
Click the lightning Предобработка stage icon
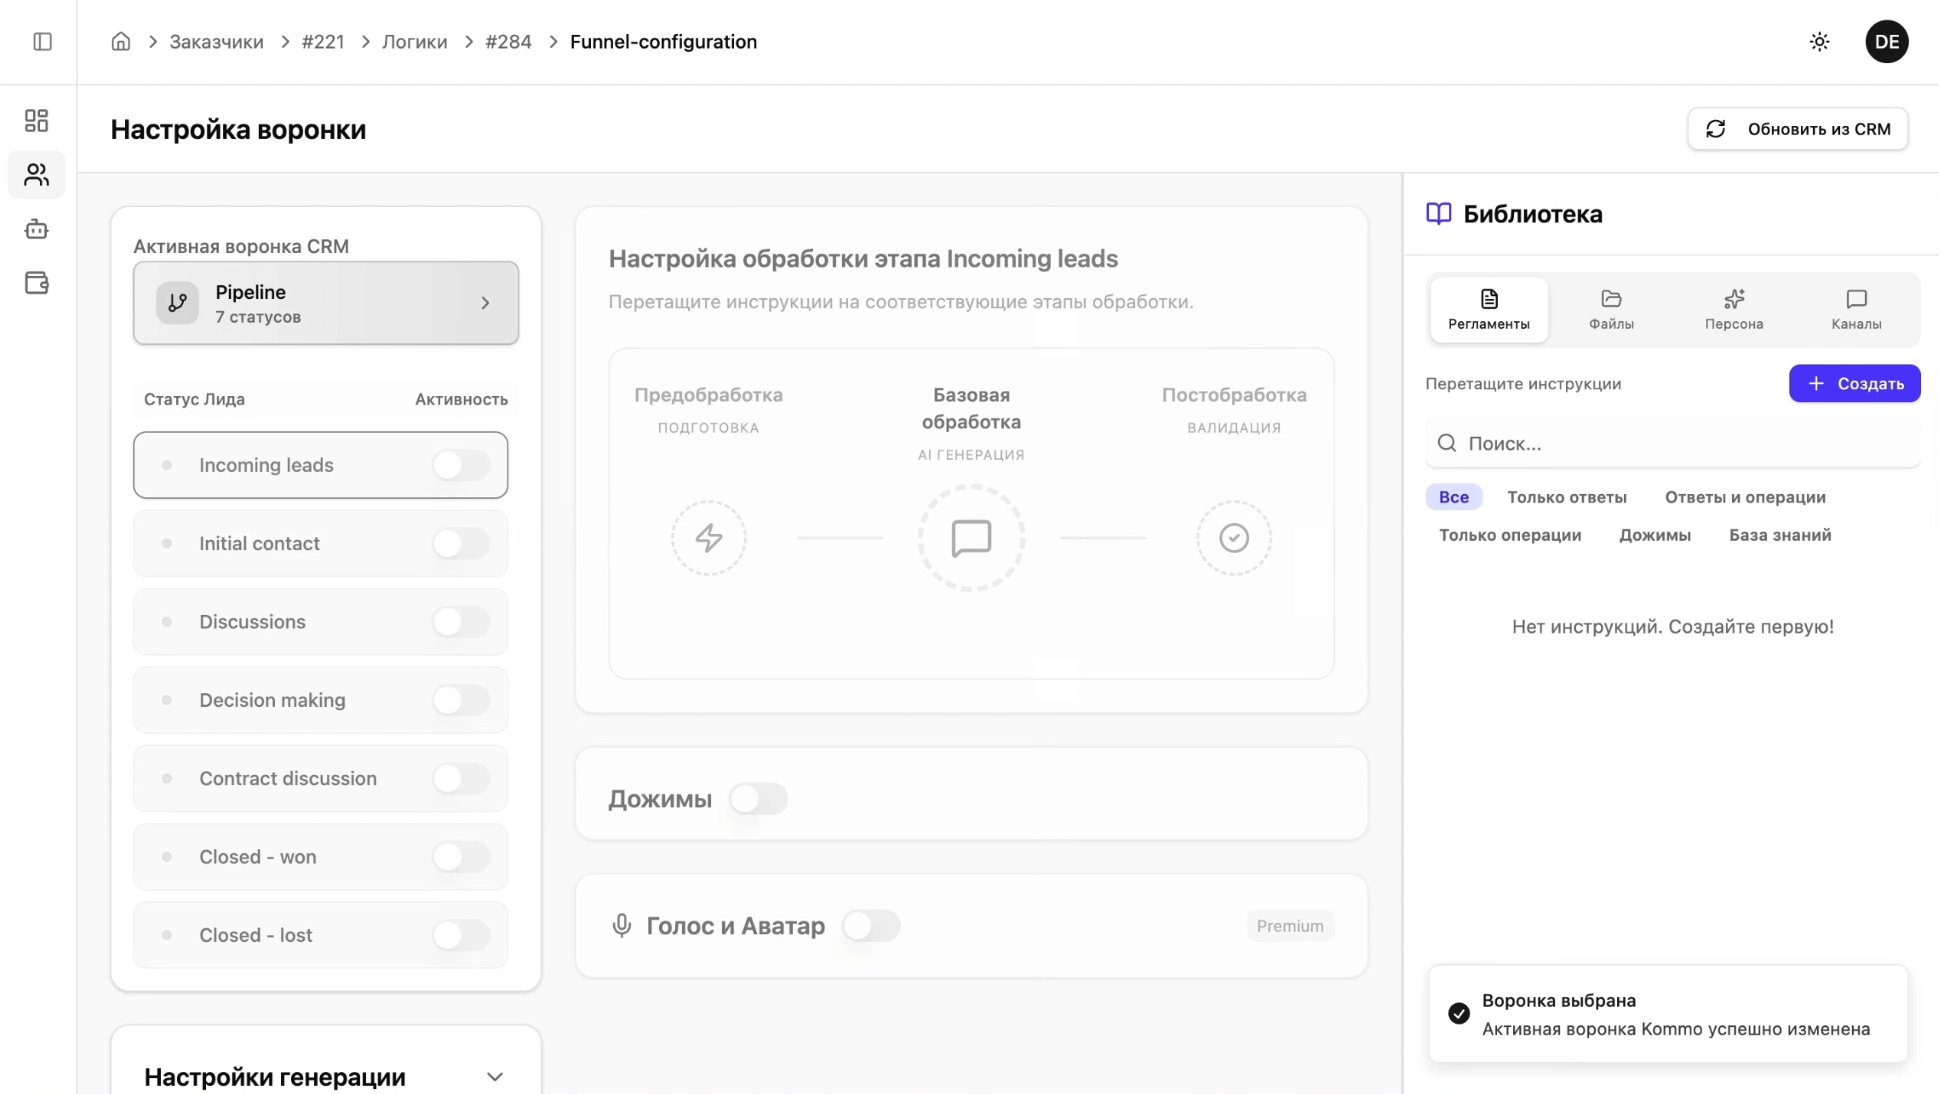(708, 538)
